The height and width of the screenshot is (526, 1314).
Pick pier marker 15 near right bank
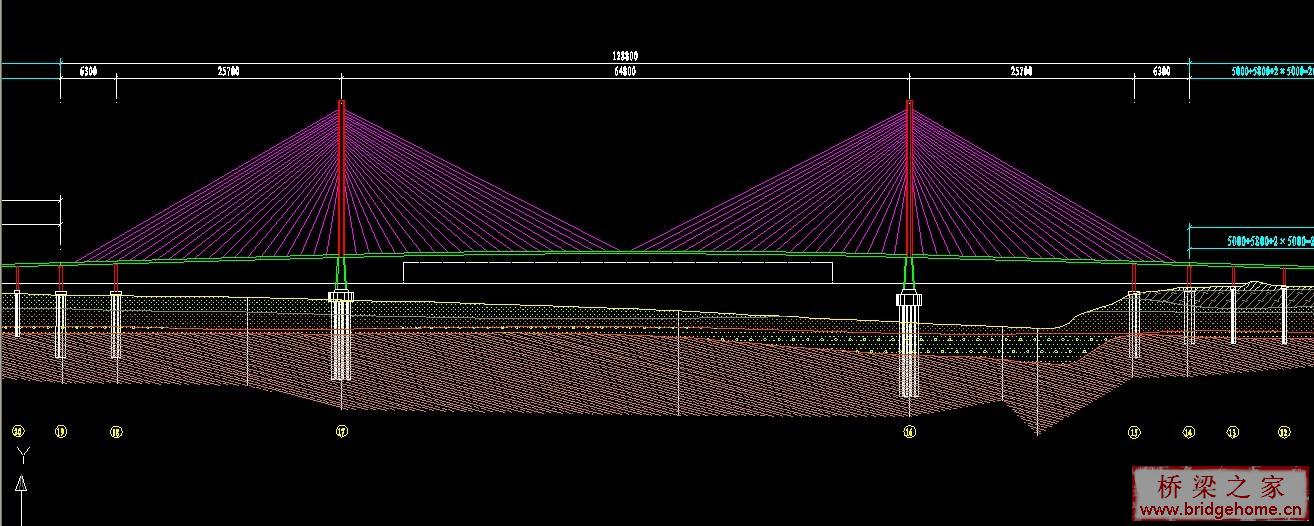pos(1134,432)
